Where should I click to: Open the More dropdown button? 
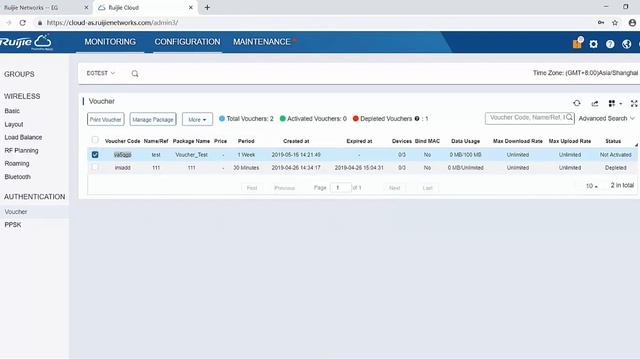[x=197, y=119]
